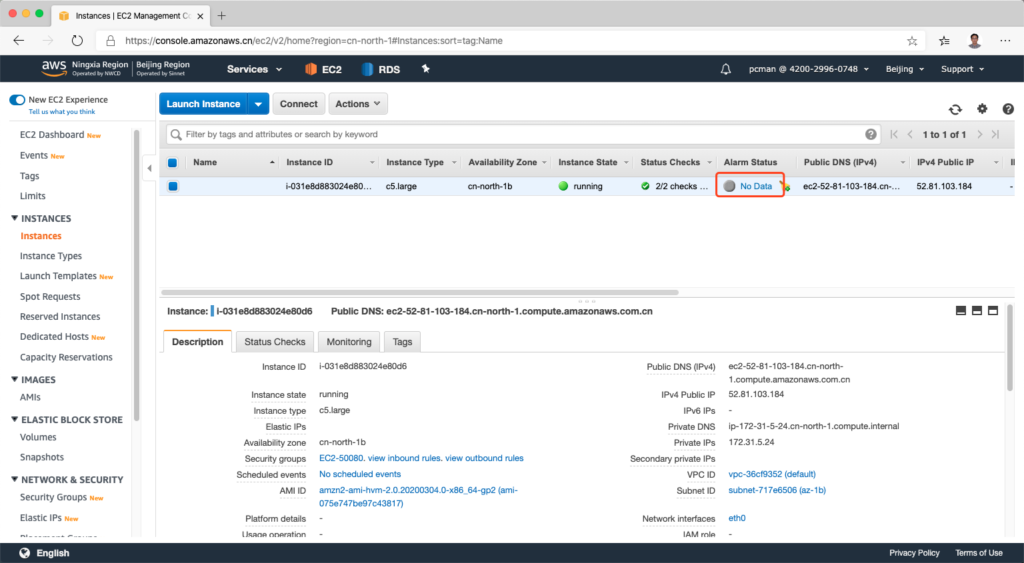
Task: Check the select-all checkbox in table header
Action: (x=173, y=162)
